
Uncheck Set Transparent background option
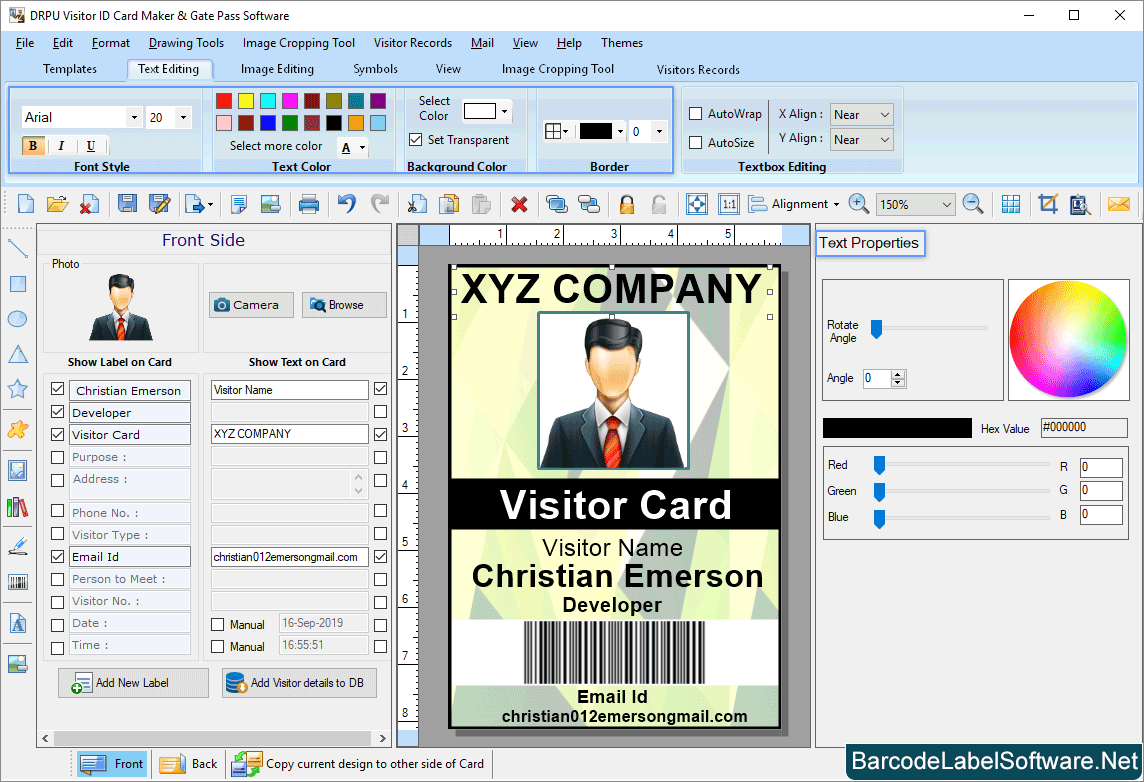pos(417,140)
